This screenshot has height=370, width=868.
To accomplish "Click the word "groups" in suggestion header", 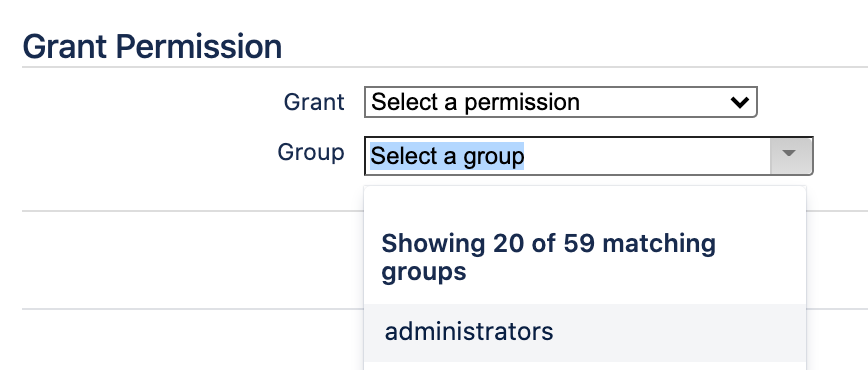I will tap(423, 273).
